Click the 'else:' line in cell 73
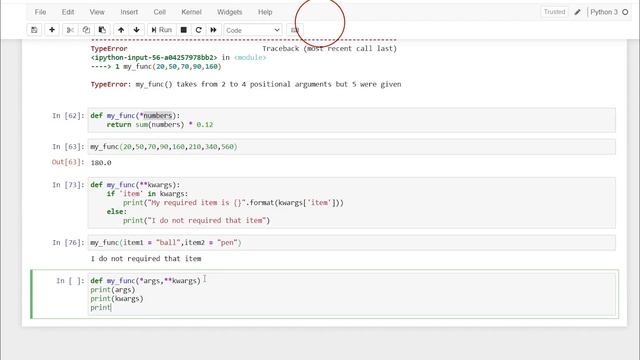The height and width of the screenshot is (360, 640). [x=117, y=211]
